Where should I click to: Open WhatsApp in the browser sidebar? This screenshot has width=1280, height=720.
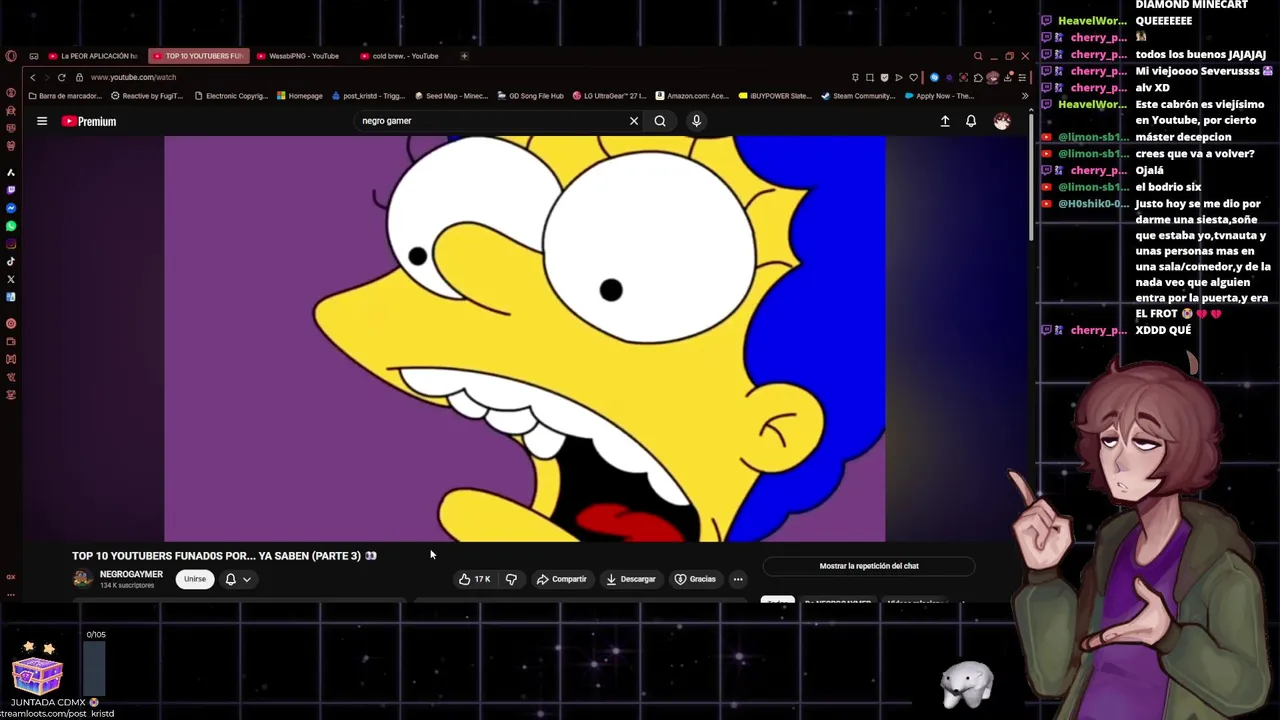click(11, 226)
